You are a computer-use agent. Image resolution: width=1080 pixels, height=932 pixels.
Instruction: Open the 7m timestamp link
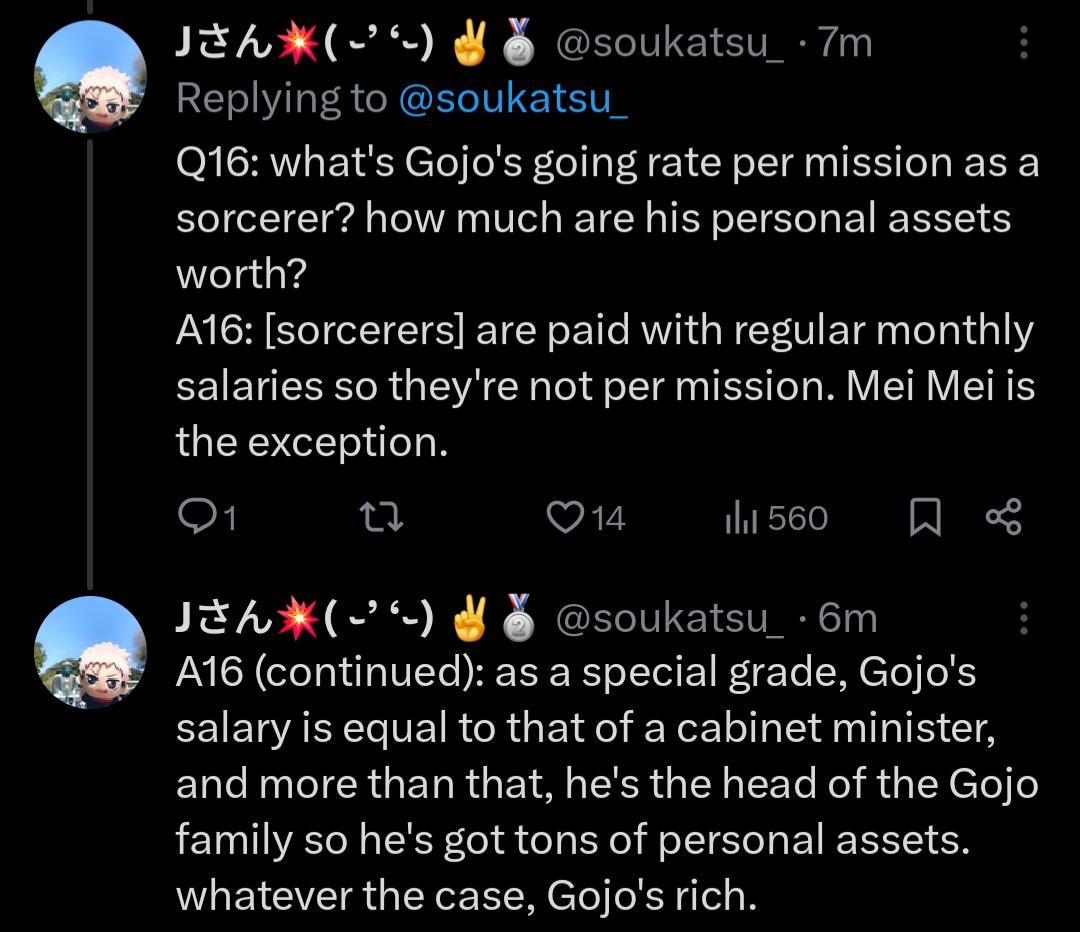point(844,42)
